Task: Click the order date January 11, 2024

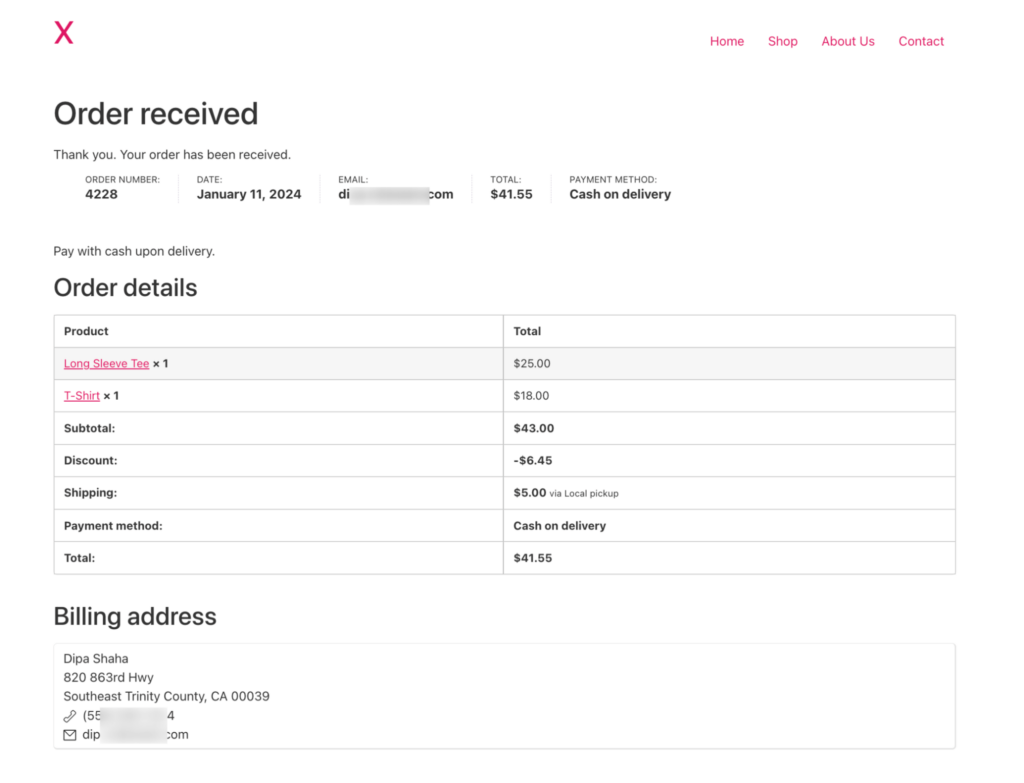Action: 248,195
